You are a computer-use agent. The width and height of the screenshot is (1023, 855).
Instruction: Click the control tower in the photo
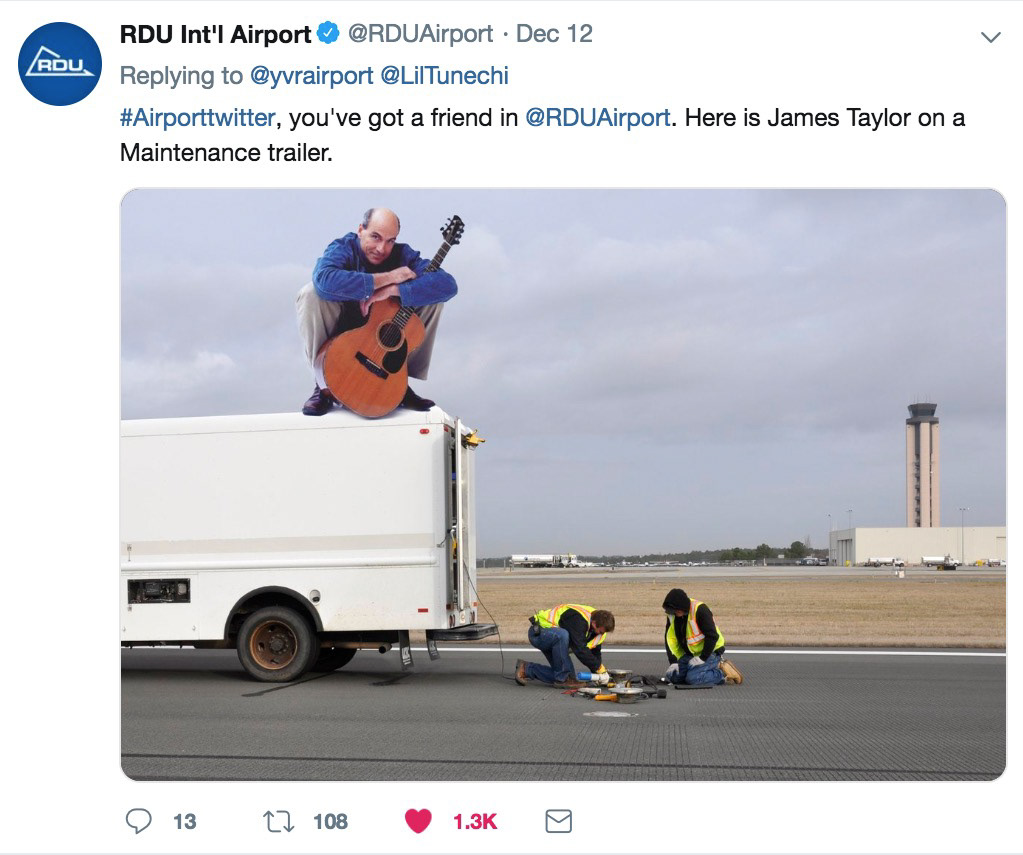pyautogui.click(x=923, y=464)
